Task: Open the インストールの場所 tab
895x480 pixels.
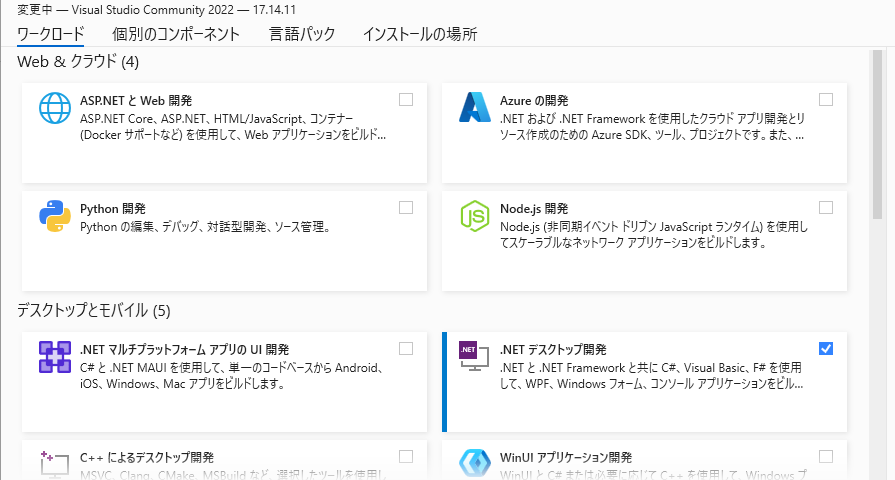Action: [x=420, y=34]
